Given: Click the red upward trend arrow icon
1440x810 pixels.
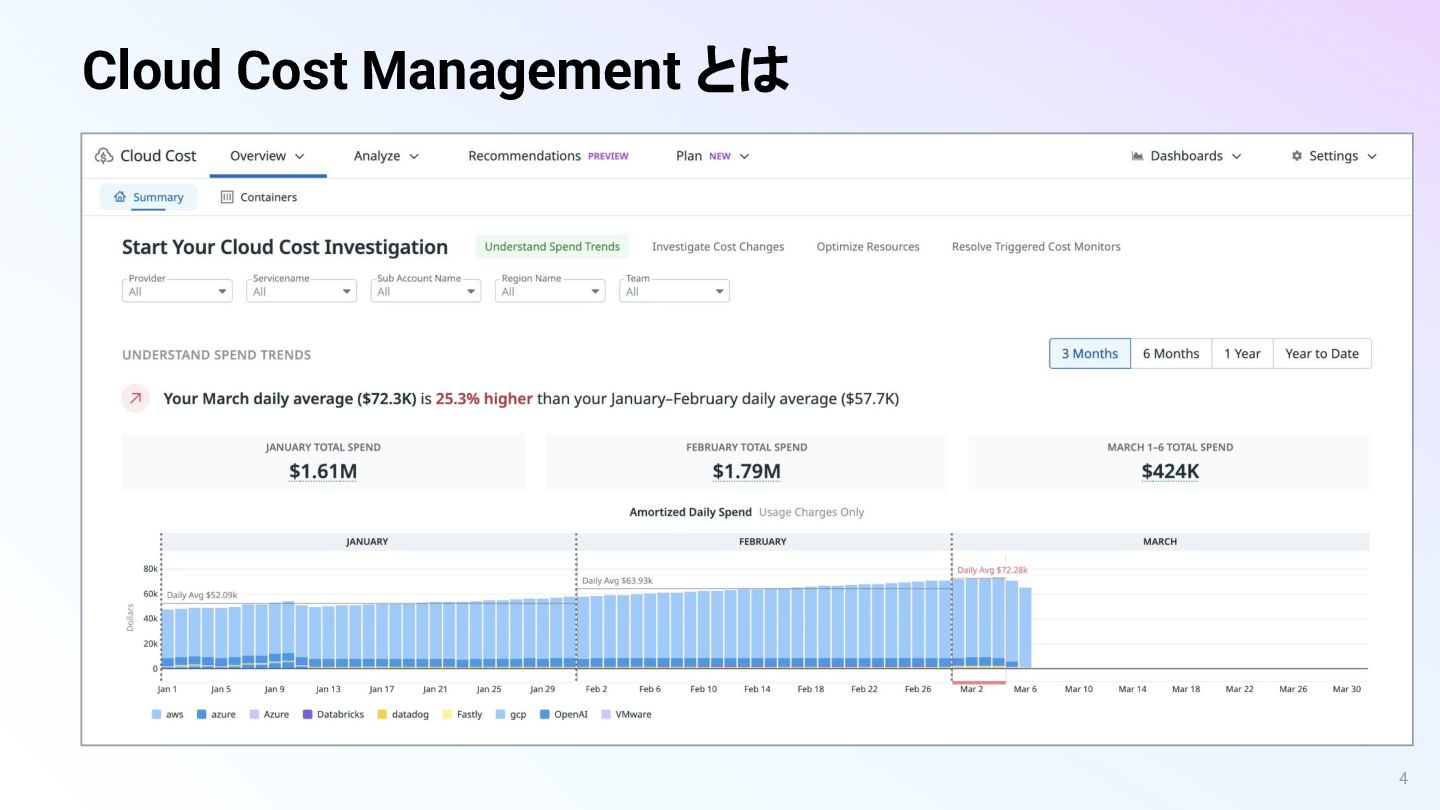Looking at the screenshot, I should pyautogui.click(x=136, y=398).
